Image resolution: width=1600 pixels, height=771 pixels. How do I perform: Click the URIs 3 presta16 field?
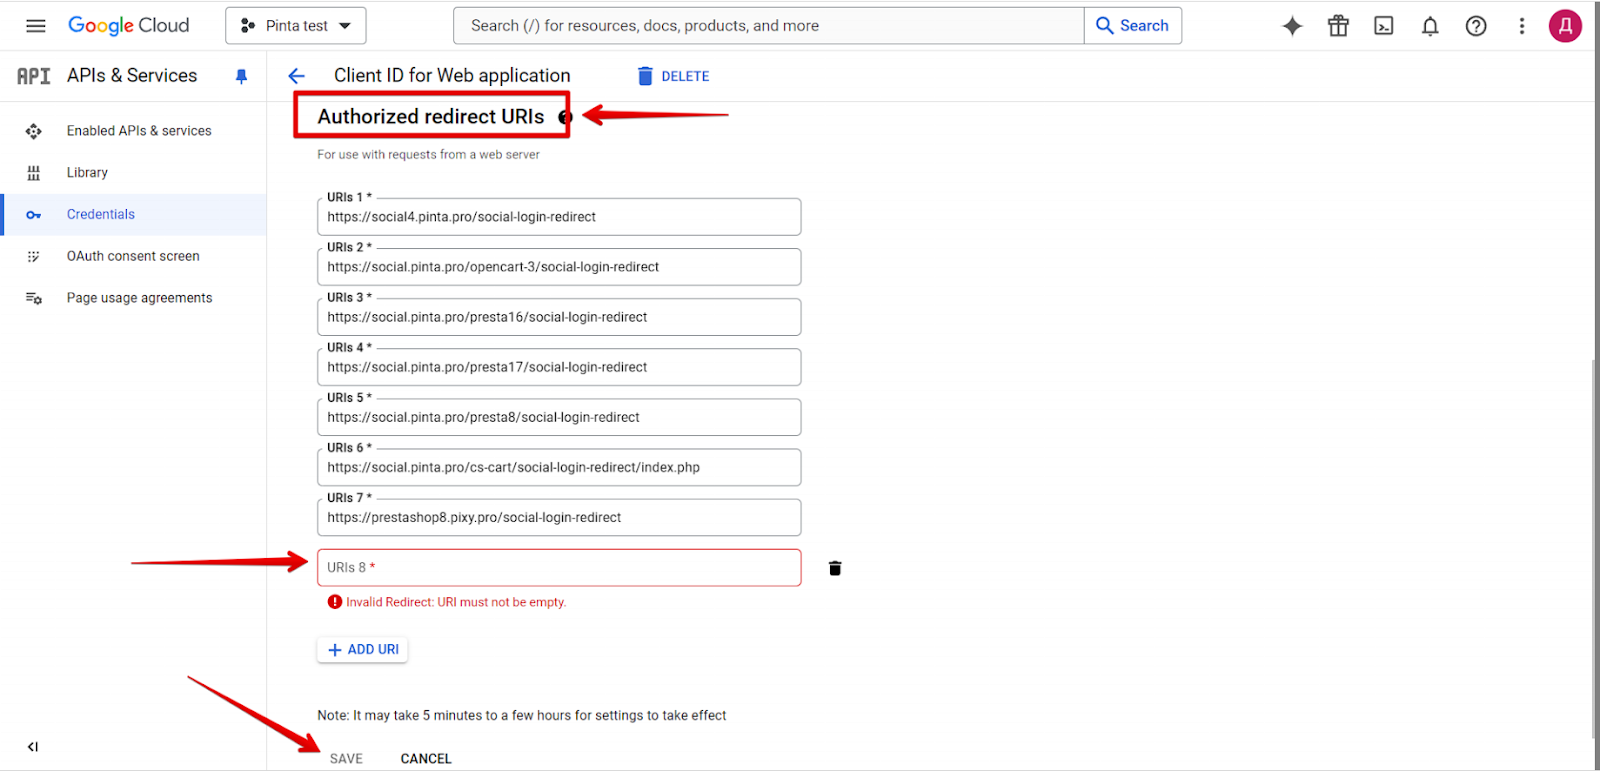pos(559,317)
